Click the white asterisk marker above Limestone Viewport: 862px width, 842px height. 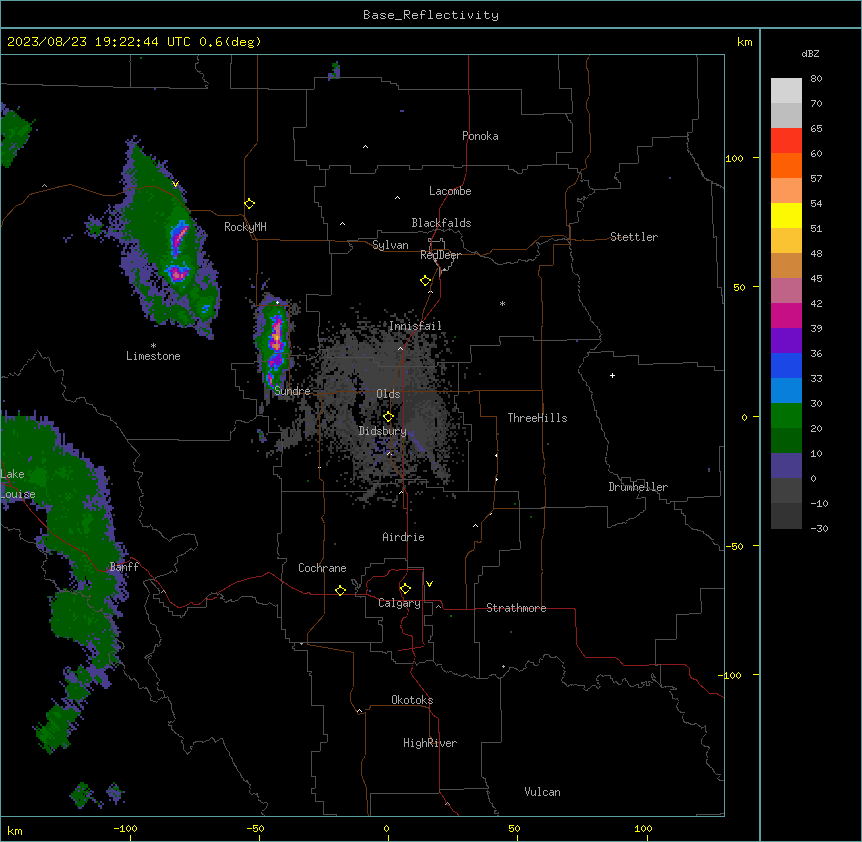[153, 346]
